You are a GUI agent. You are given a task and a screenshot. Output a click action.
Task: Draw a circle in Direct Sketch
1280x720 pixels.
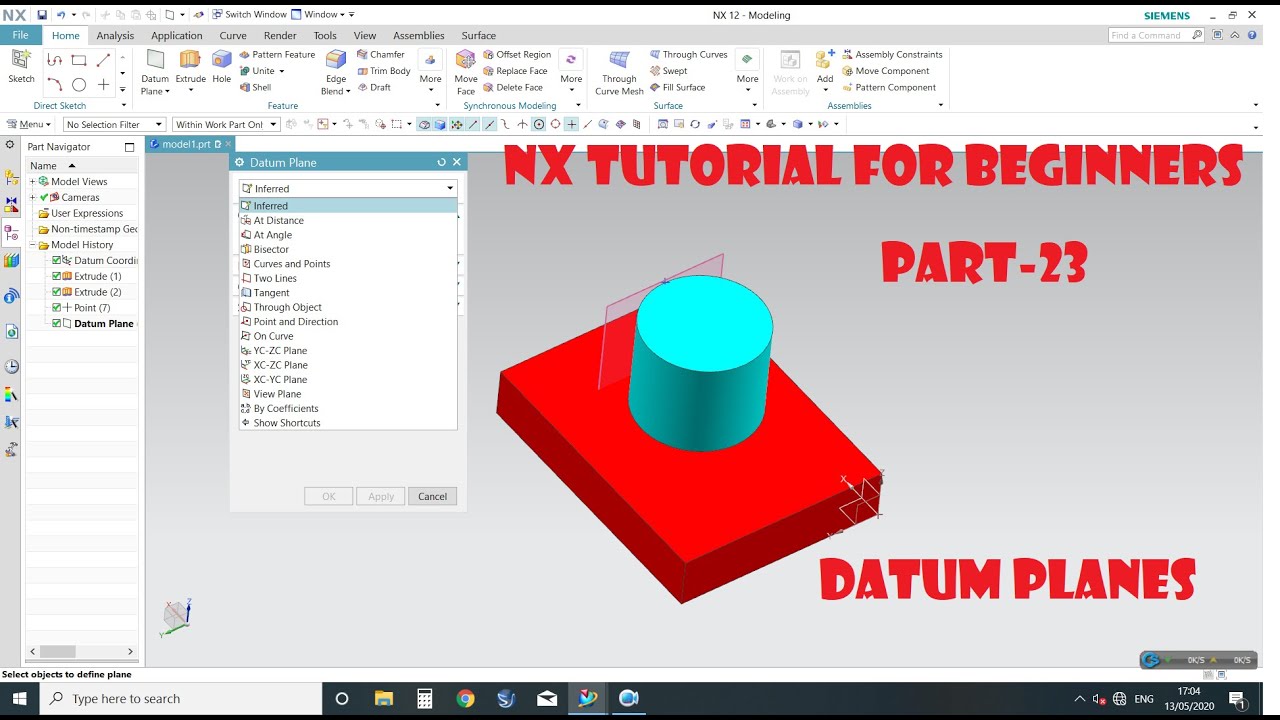pos(79,85)
